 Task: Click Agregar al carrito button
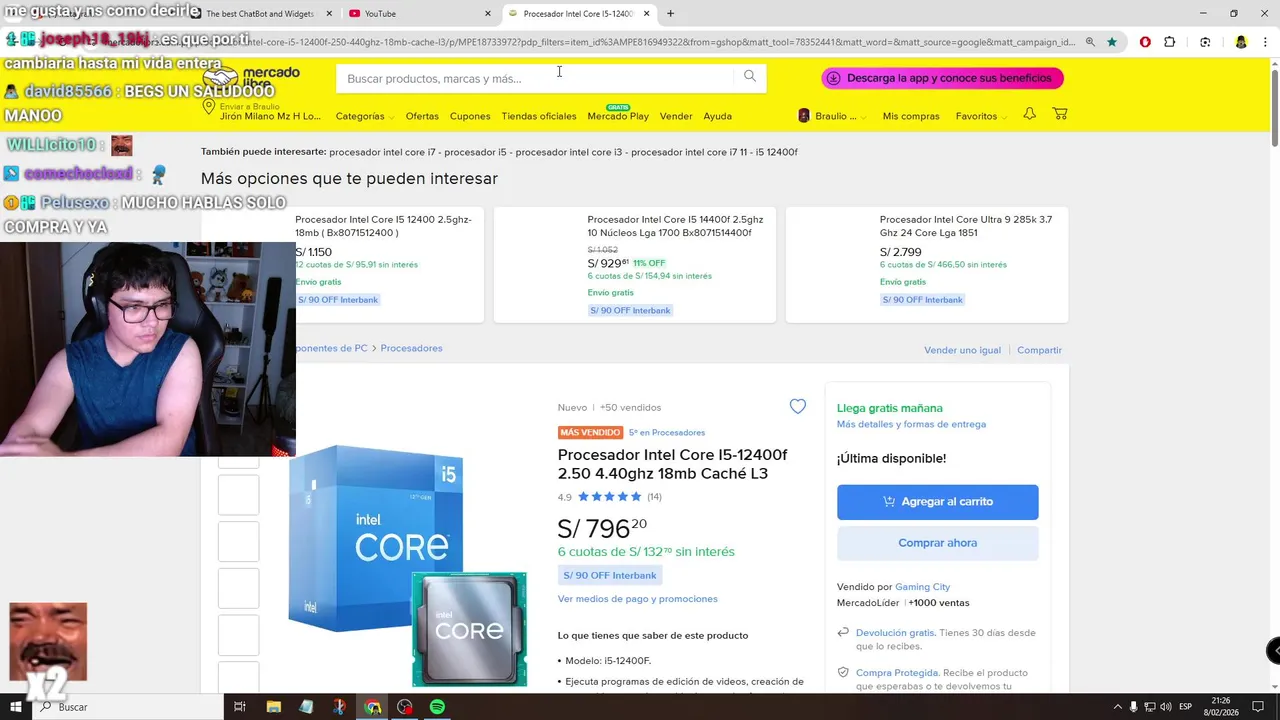(x=937, y=502)
